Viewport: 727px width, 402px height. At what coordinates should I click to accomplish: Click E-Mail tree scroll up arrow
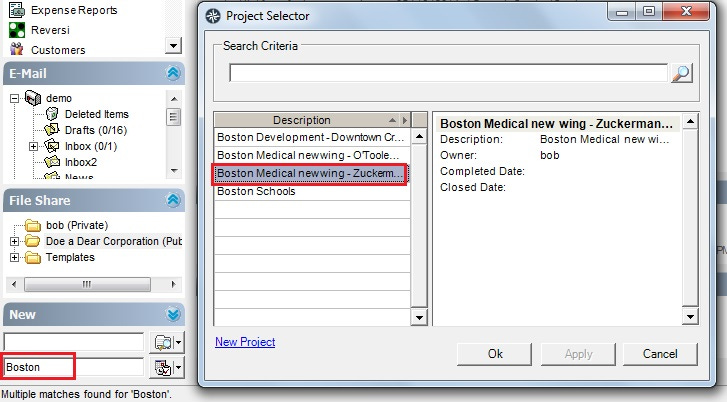click(174, 99)
